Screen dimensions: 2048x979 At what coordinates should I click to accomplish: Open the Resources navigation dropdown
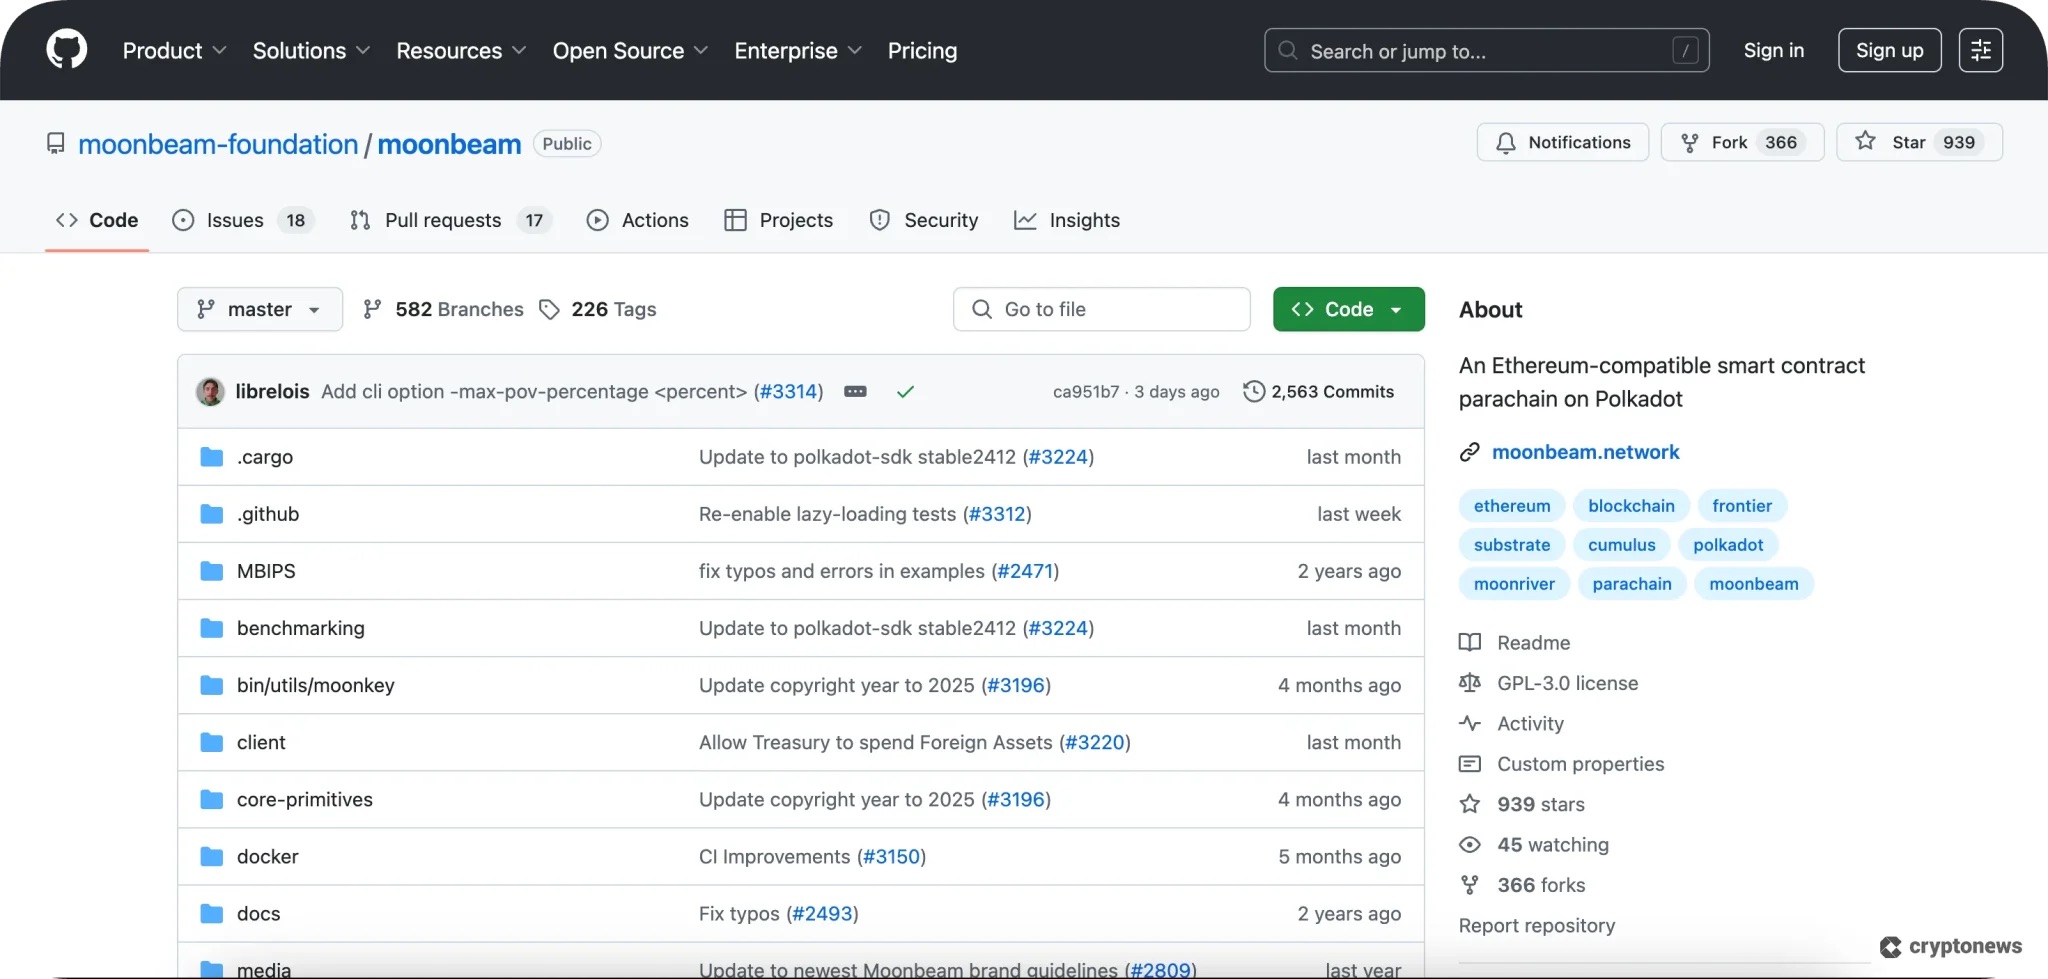459,50
